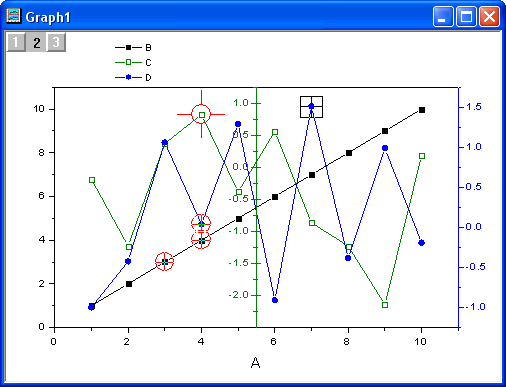Maximize the Graph1 window
Screen dimensions: 506x387
click(x=466, y=16)
